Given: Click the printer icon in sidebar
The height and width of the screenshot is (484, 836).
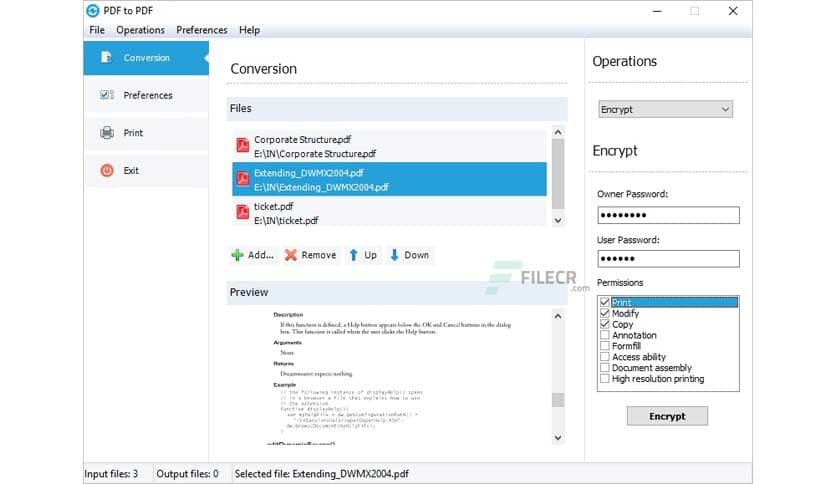Looking at the screenshot, I should 107,133.
